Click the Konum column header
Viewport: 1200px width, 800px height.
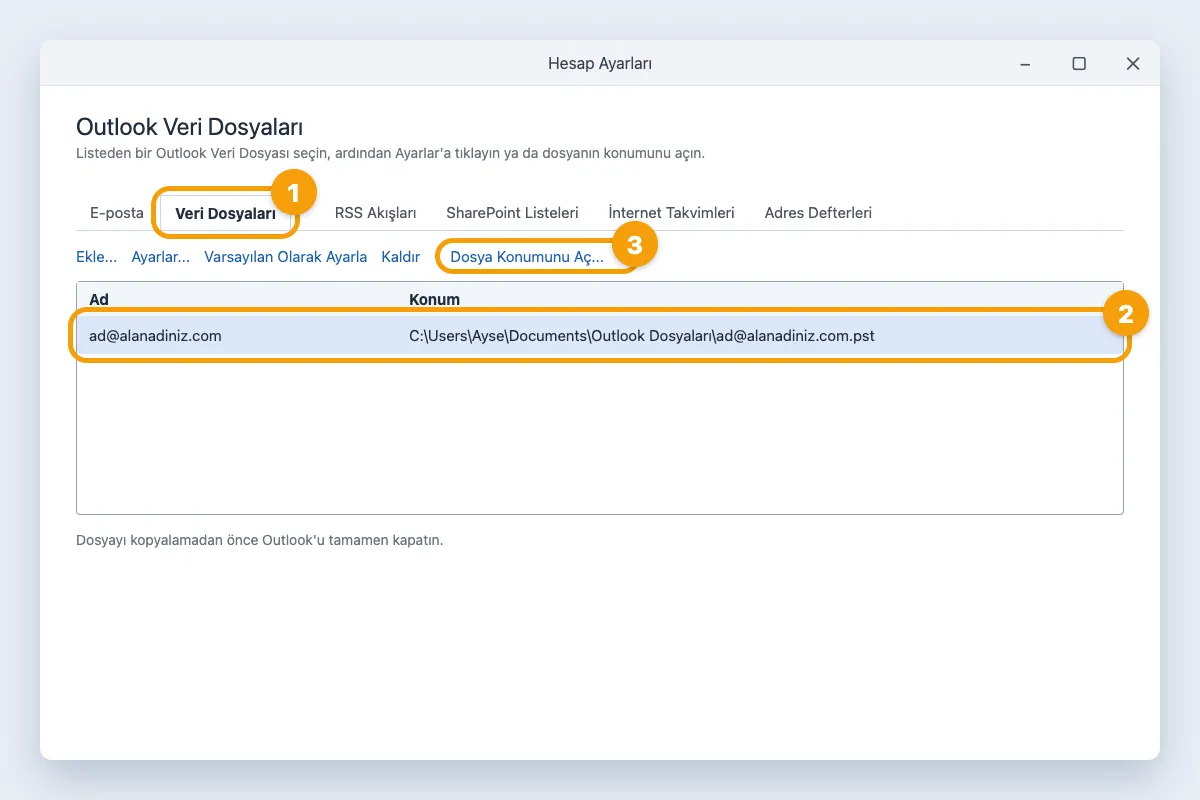tap(434, 299)
